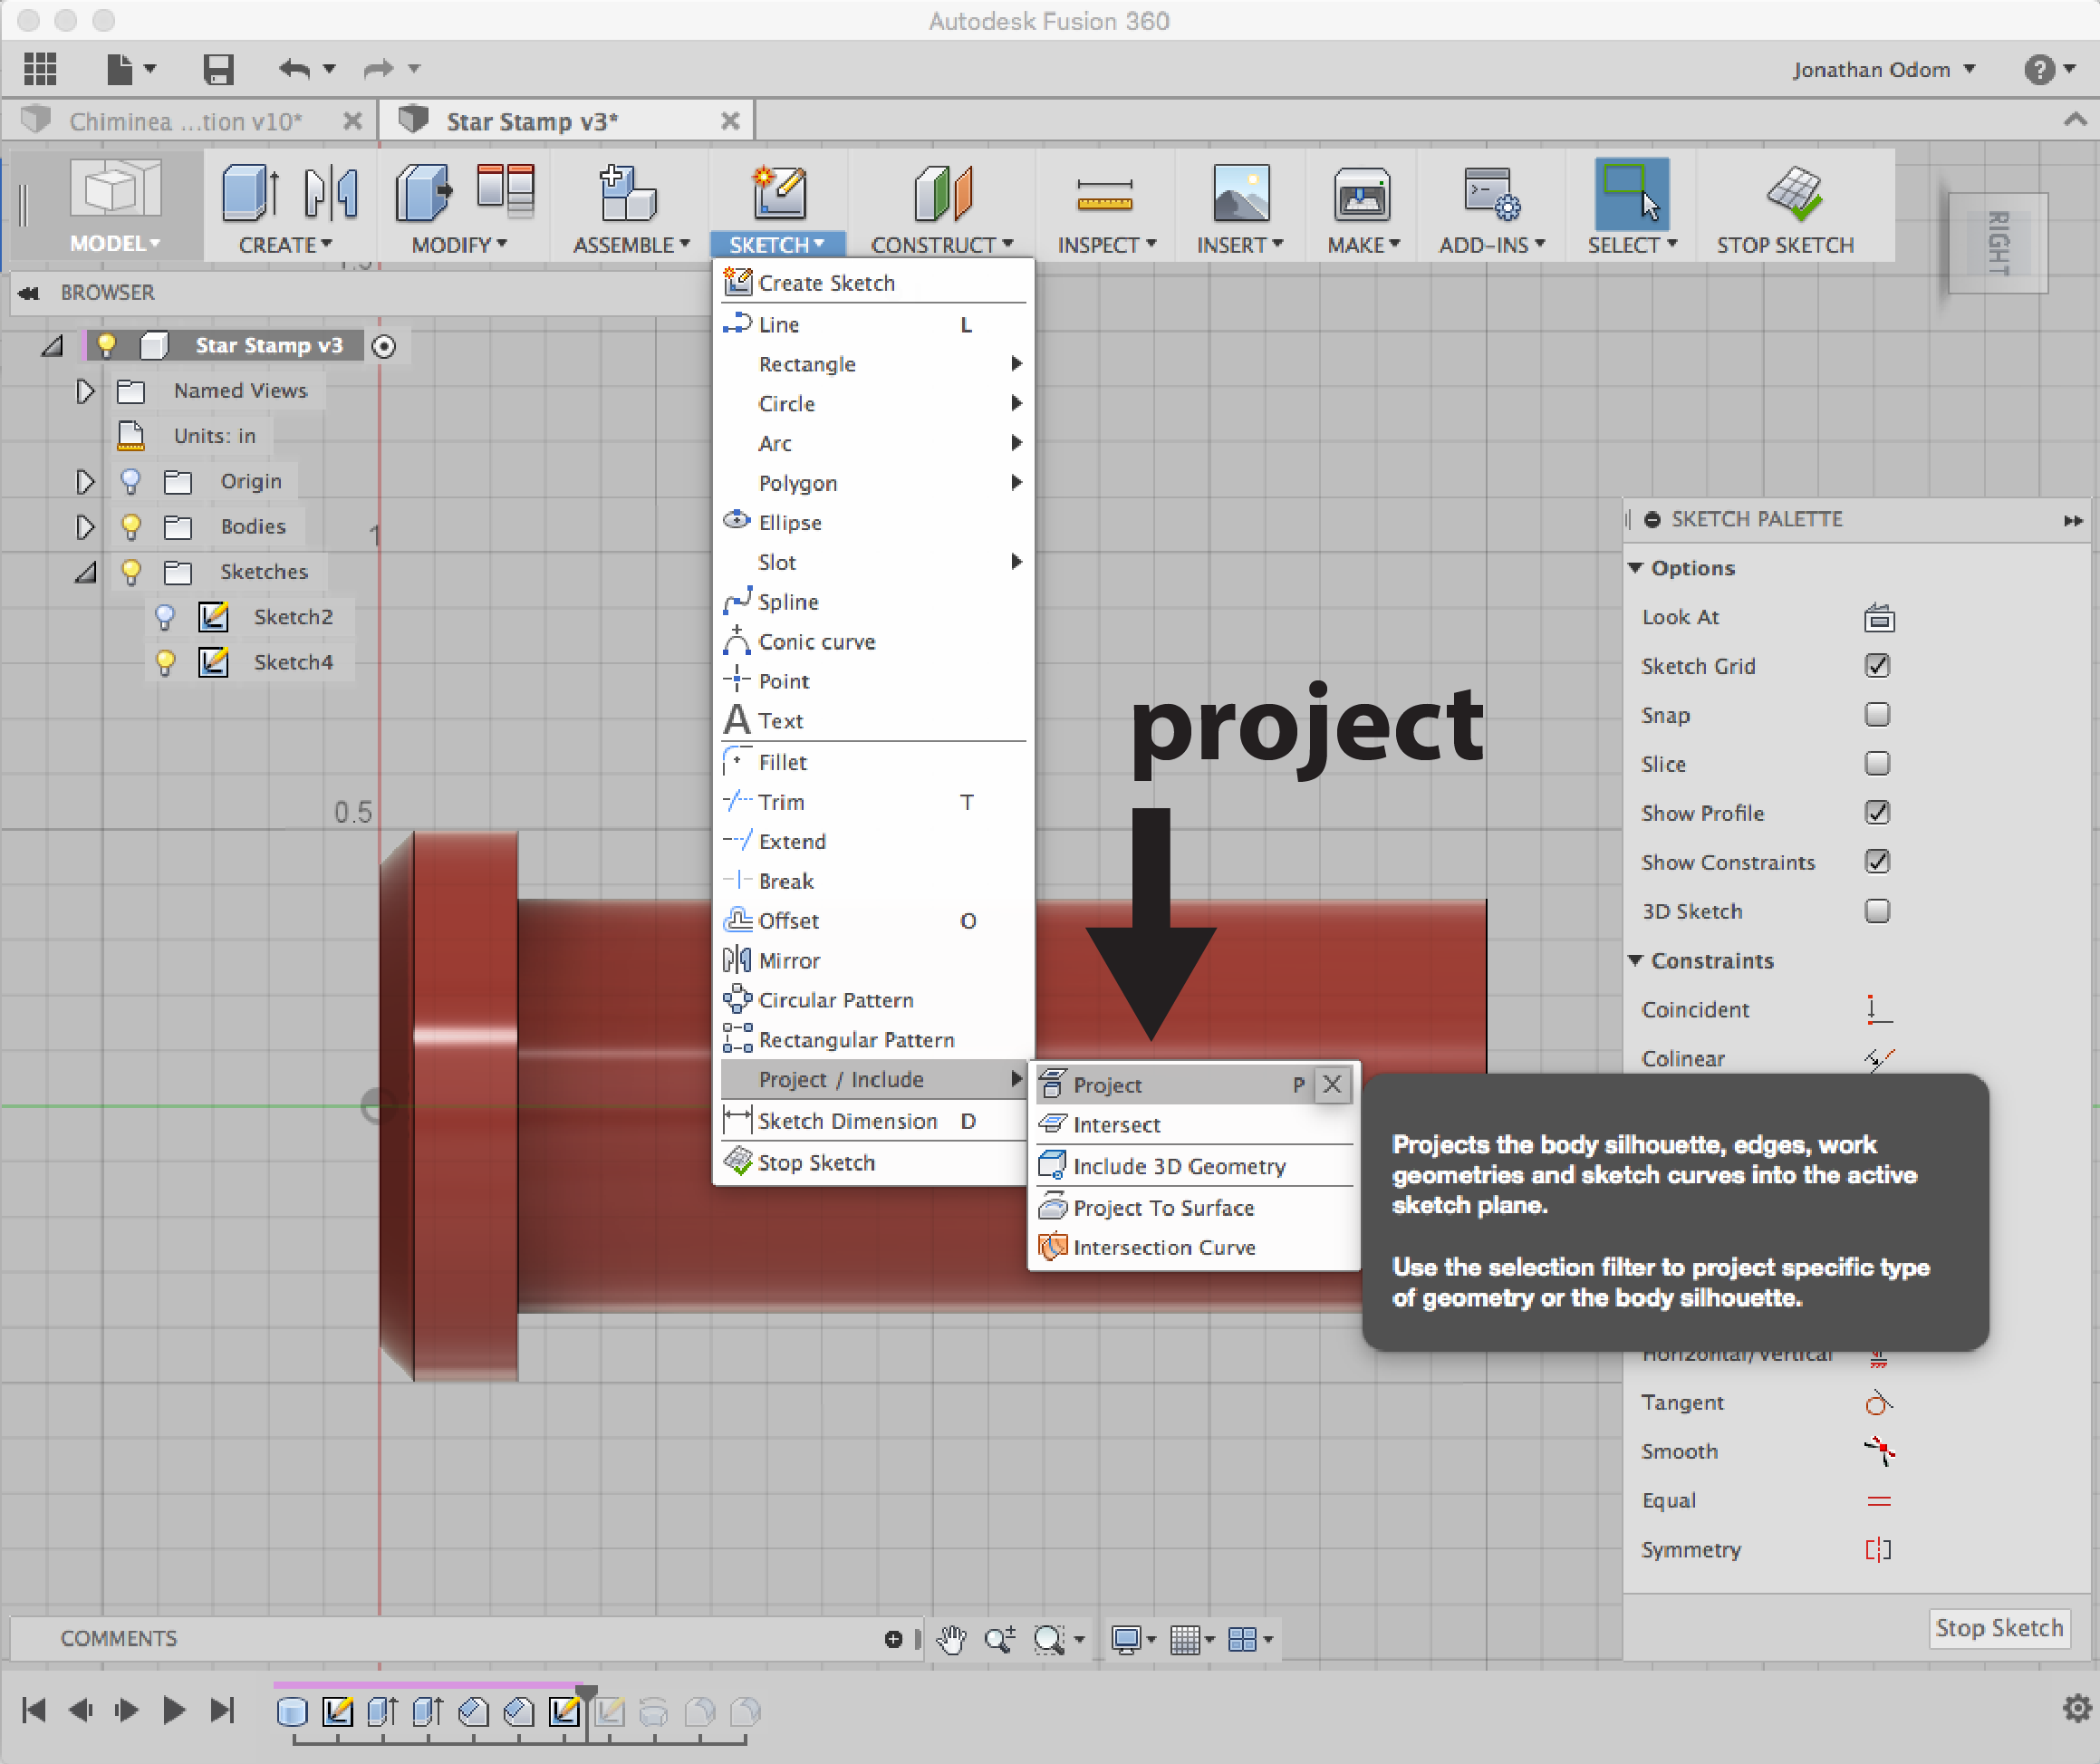This screenshot has height=1764, width=2100.
Task: Click the RIGHT face of view cube
Action: 1997,243
